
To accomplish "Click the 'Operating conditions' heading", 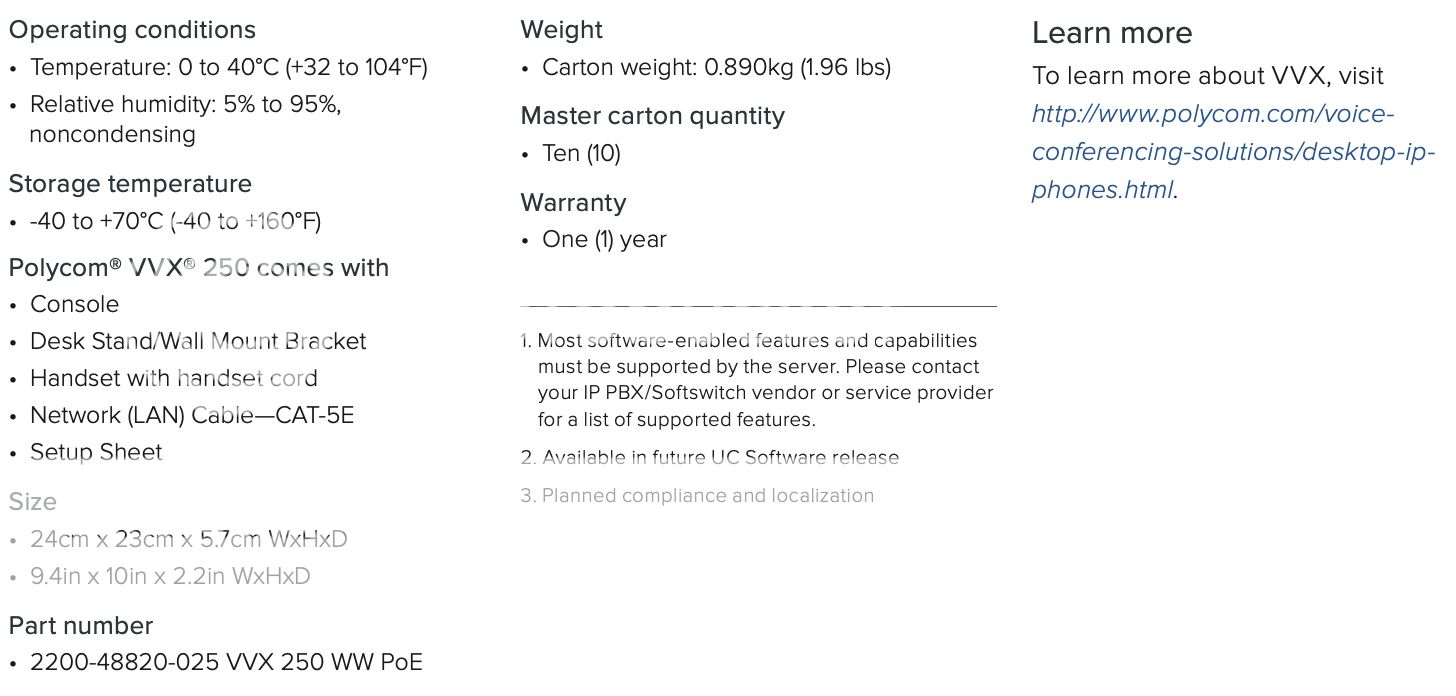I will pyautogui.click(x=132, y=30).
